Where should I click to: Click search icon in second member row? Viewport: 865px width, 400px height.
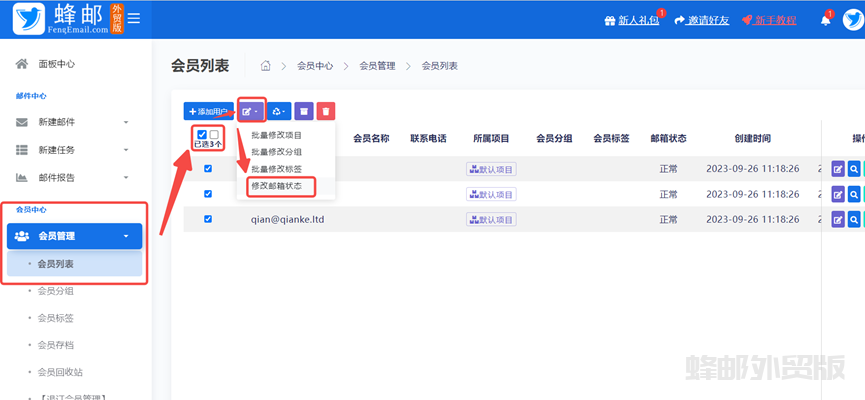[854, 194]
